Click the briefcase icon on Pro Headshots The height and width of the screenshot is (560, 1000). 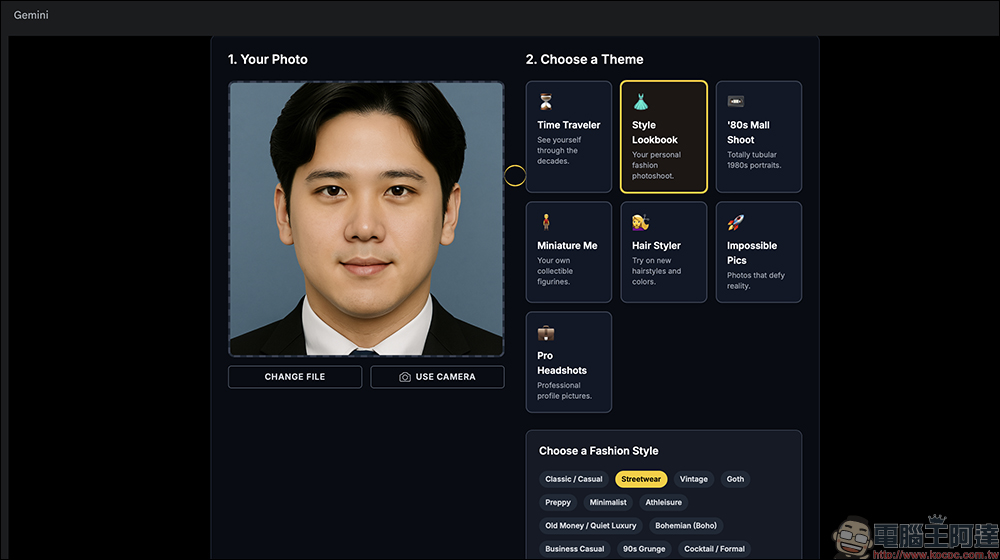[x=546, y=332]
